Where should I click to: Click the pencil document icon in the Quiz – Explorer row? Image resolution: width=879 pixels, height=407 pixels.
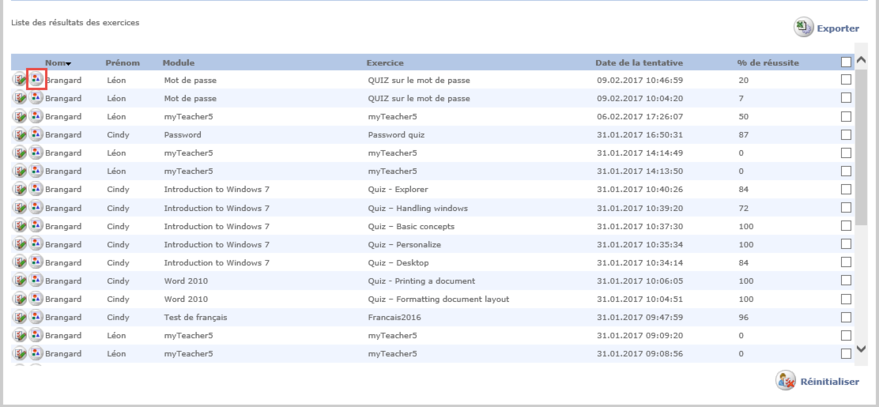20,189
